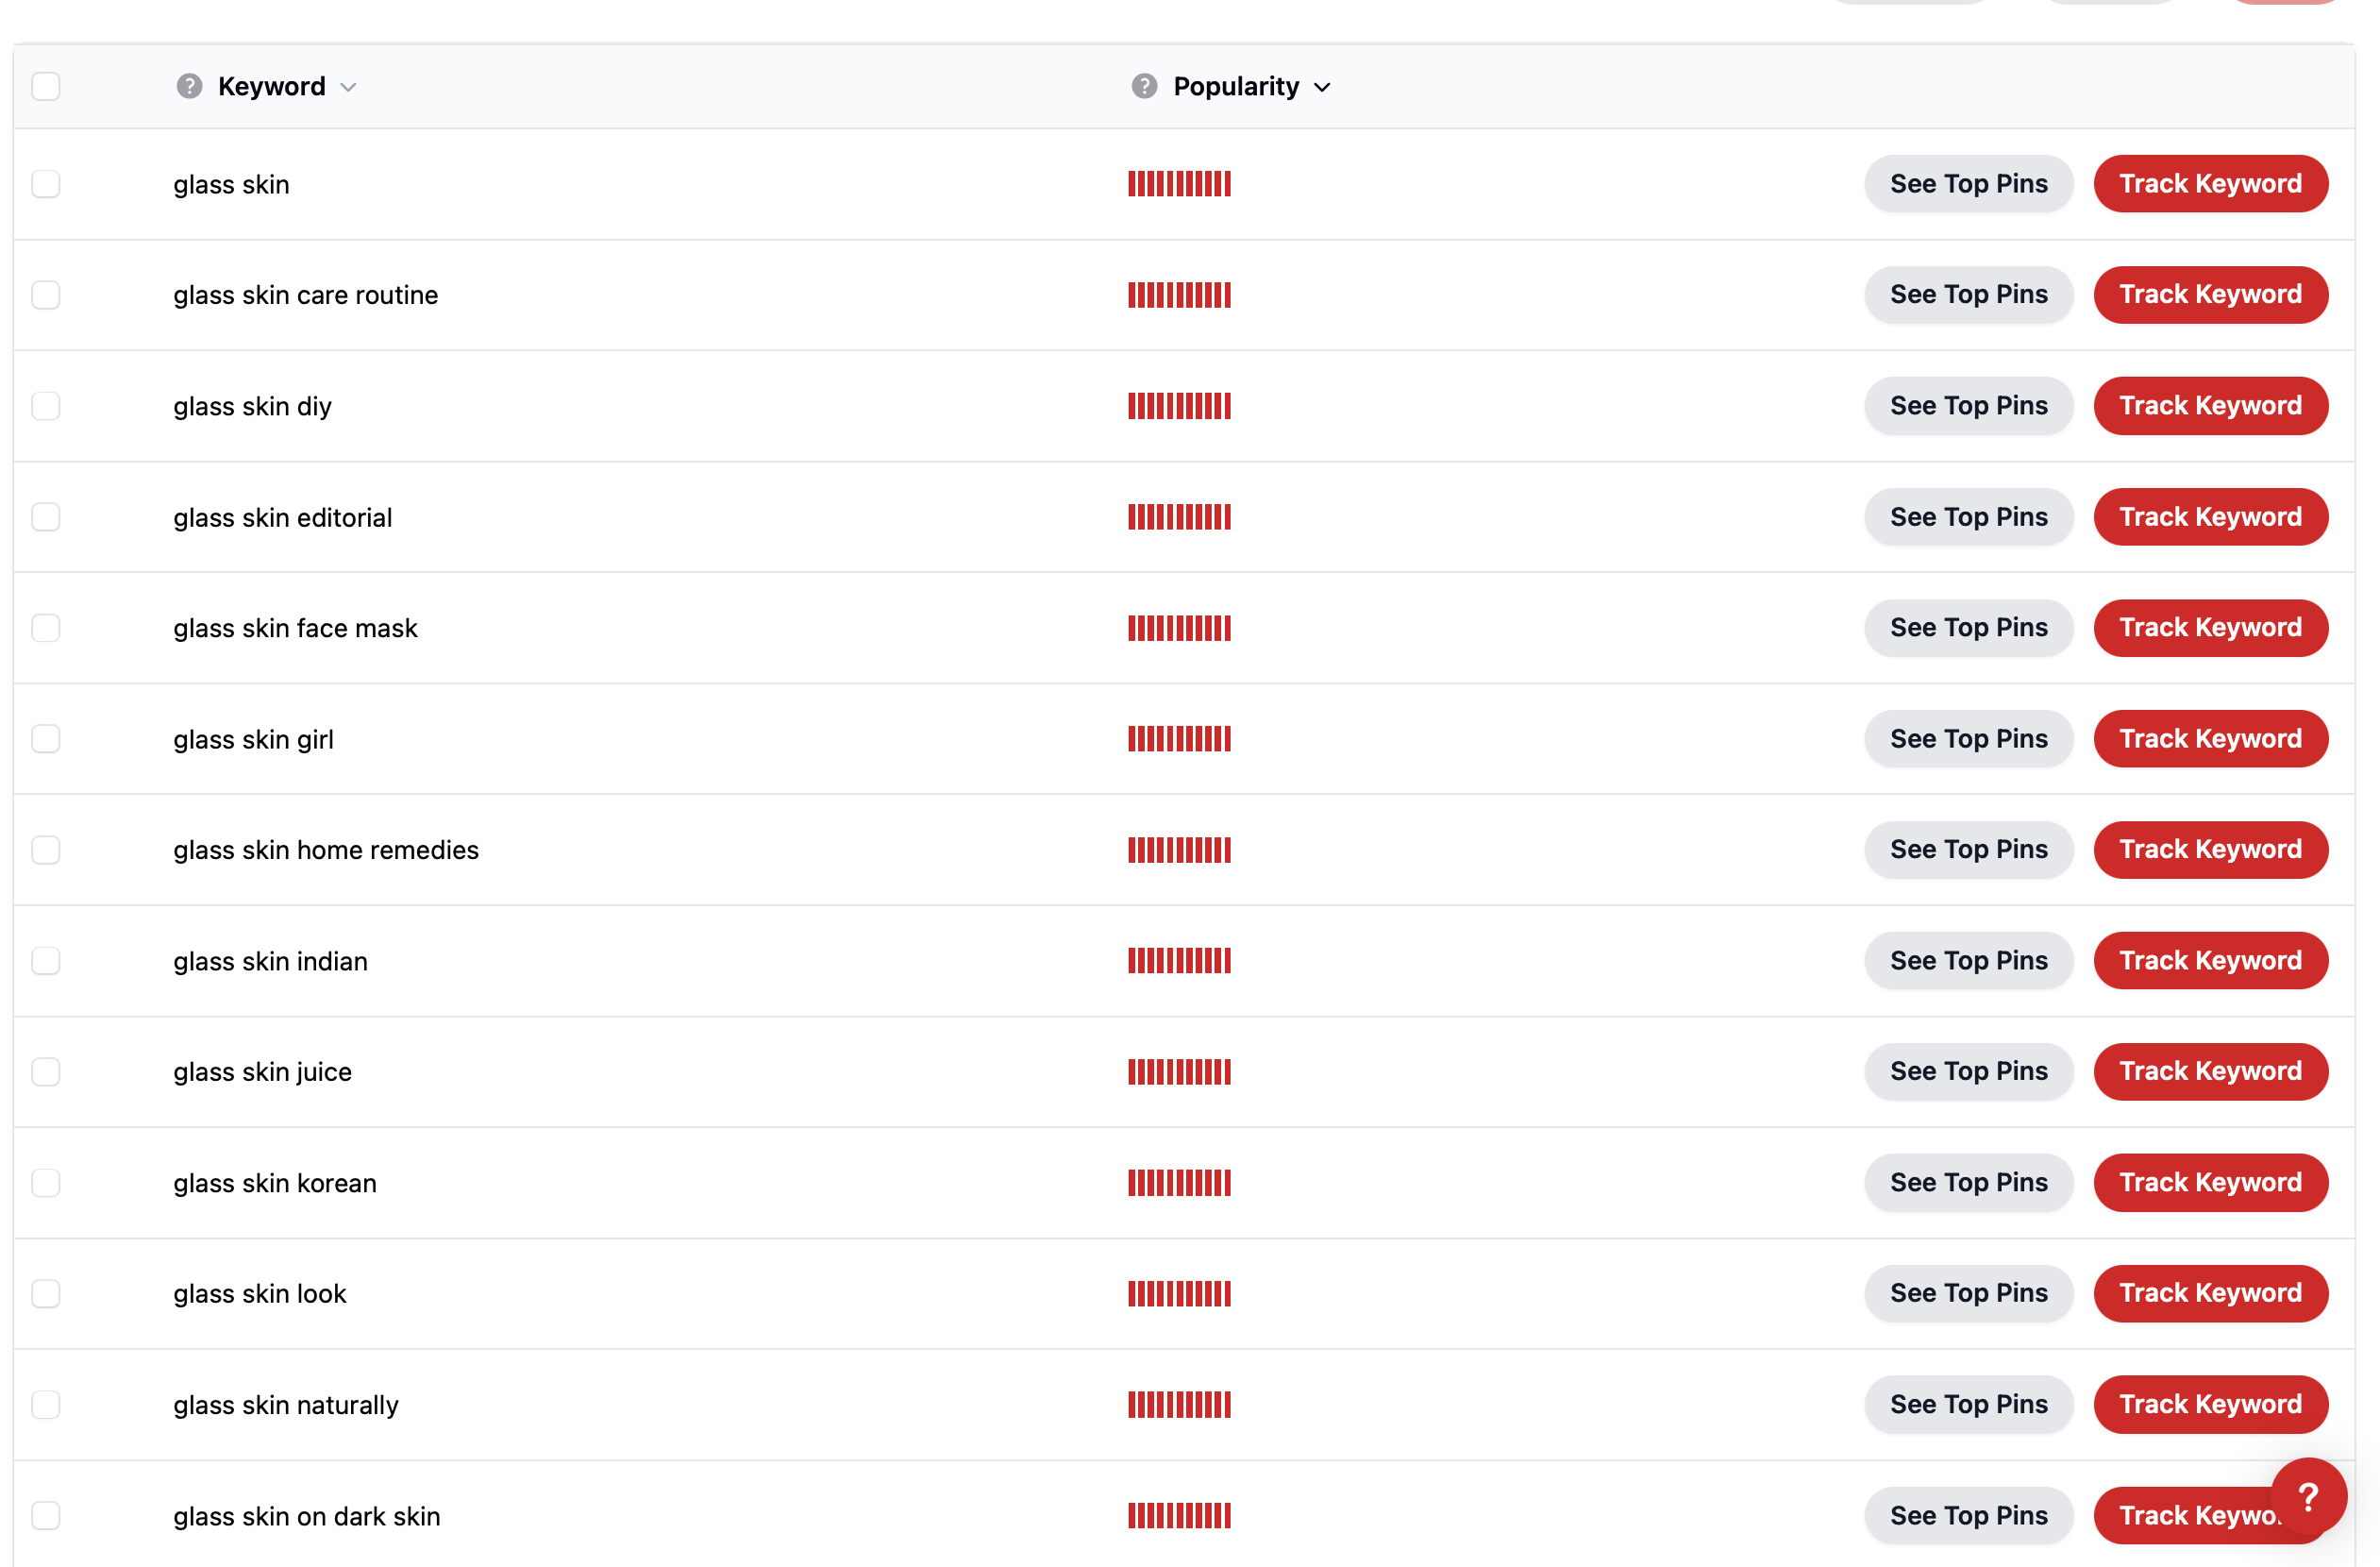Screen dimensions: 2380x1567
Task: Click popularity meter for glass skin indian
Action: [x=1179, y=961]
